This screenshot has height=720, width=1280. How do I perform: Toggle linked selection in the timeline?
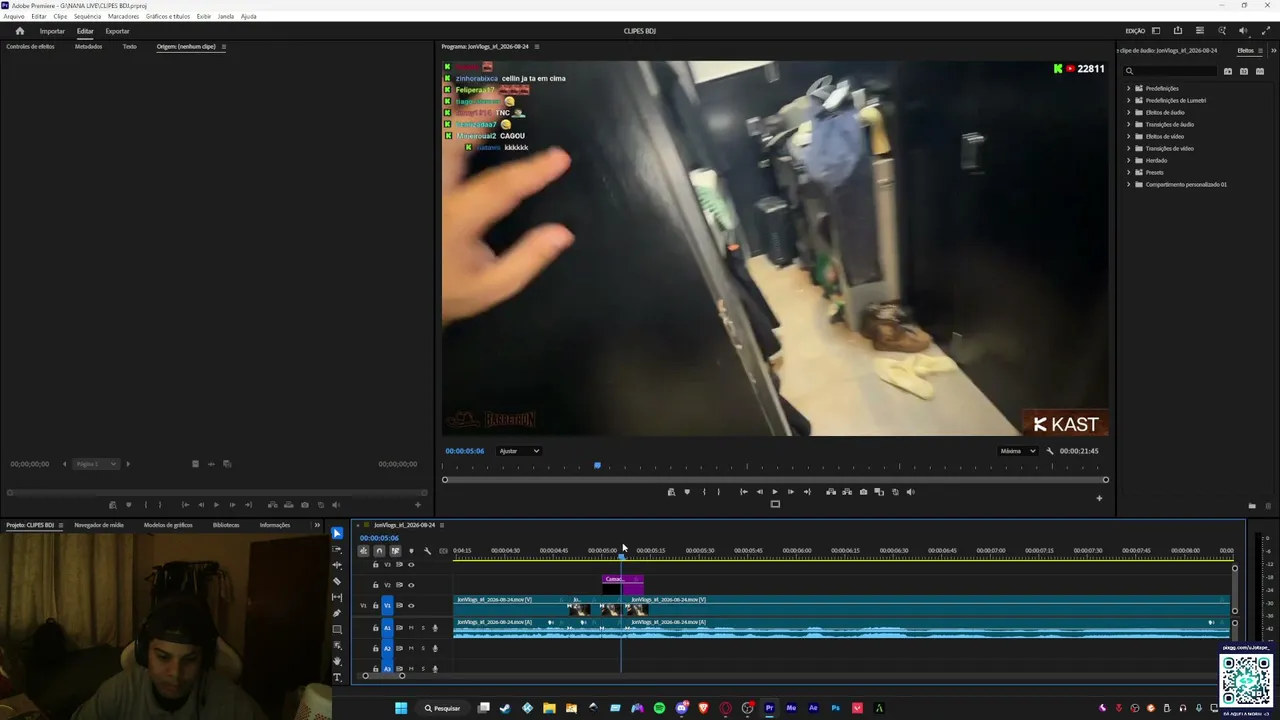point(395,551)
